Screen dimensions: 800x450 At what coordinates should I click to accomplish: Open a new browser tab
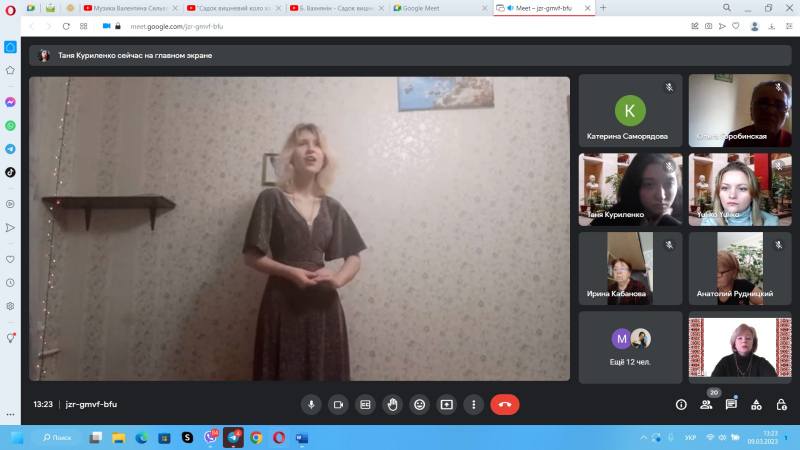[x=603, y=8]
